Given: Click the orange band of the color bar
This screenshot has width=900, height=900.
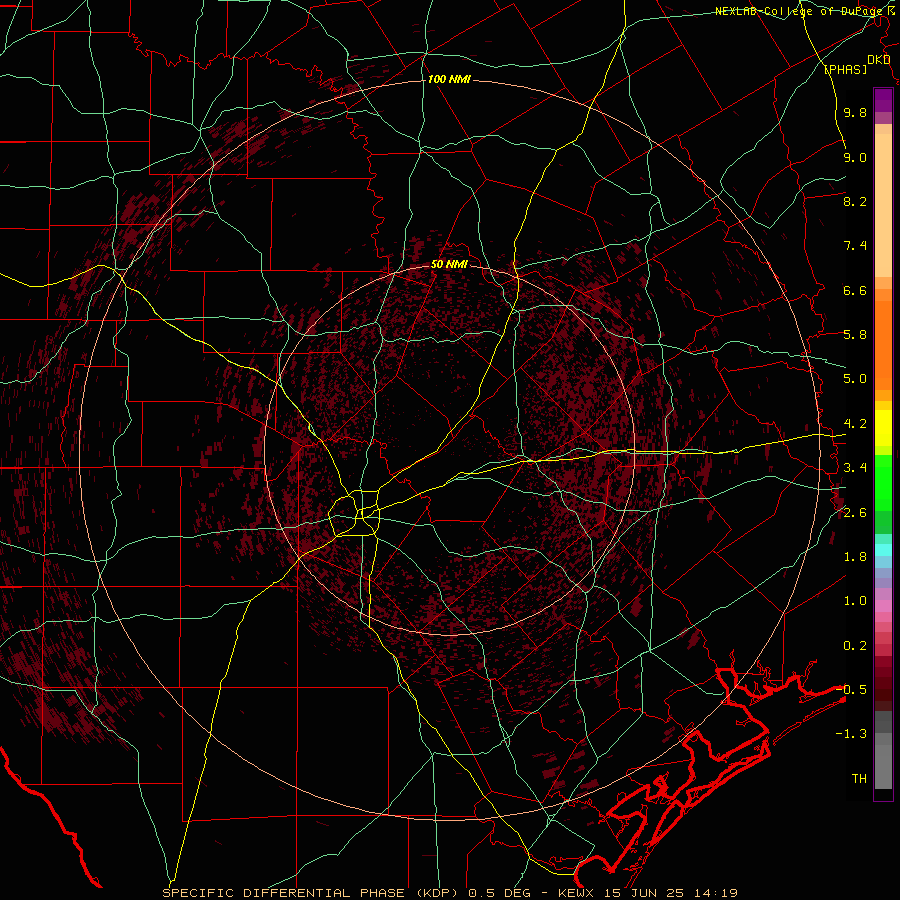Looking at the screenshot, I should 883,344.
